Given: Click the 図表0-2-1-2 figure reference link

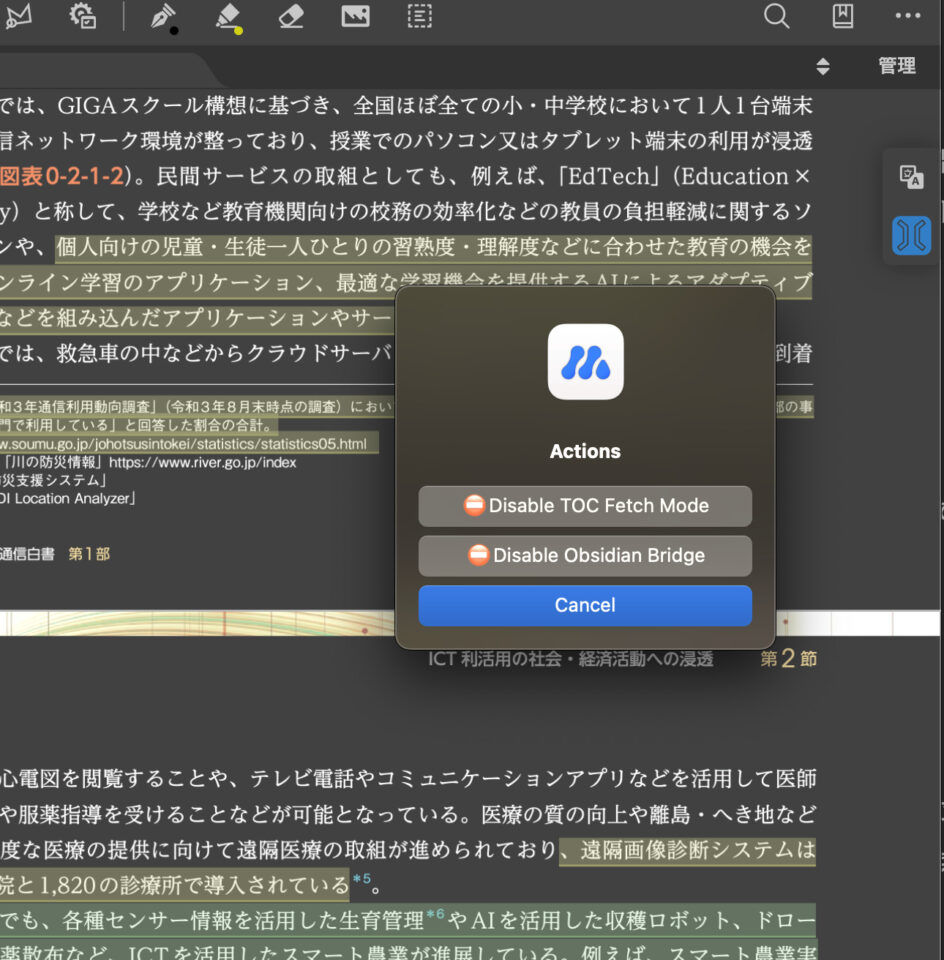Looking at the screenshot, I should point(62,177).
